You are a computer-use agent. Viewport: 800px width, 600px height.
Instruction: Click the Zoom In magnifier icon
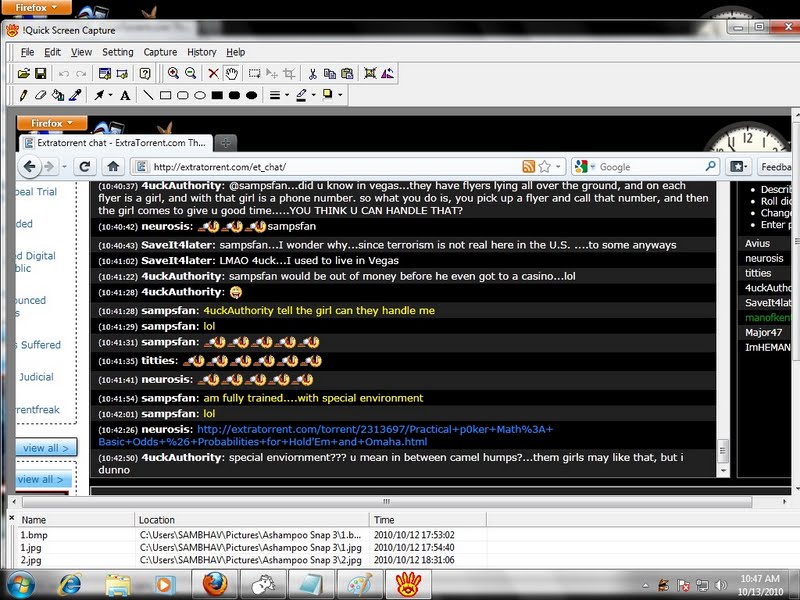click(173, 73)
